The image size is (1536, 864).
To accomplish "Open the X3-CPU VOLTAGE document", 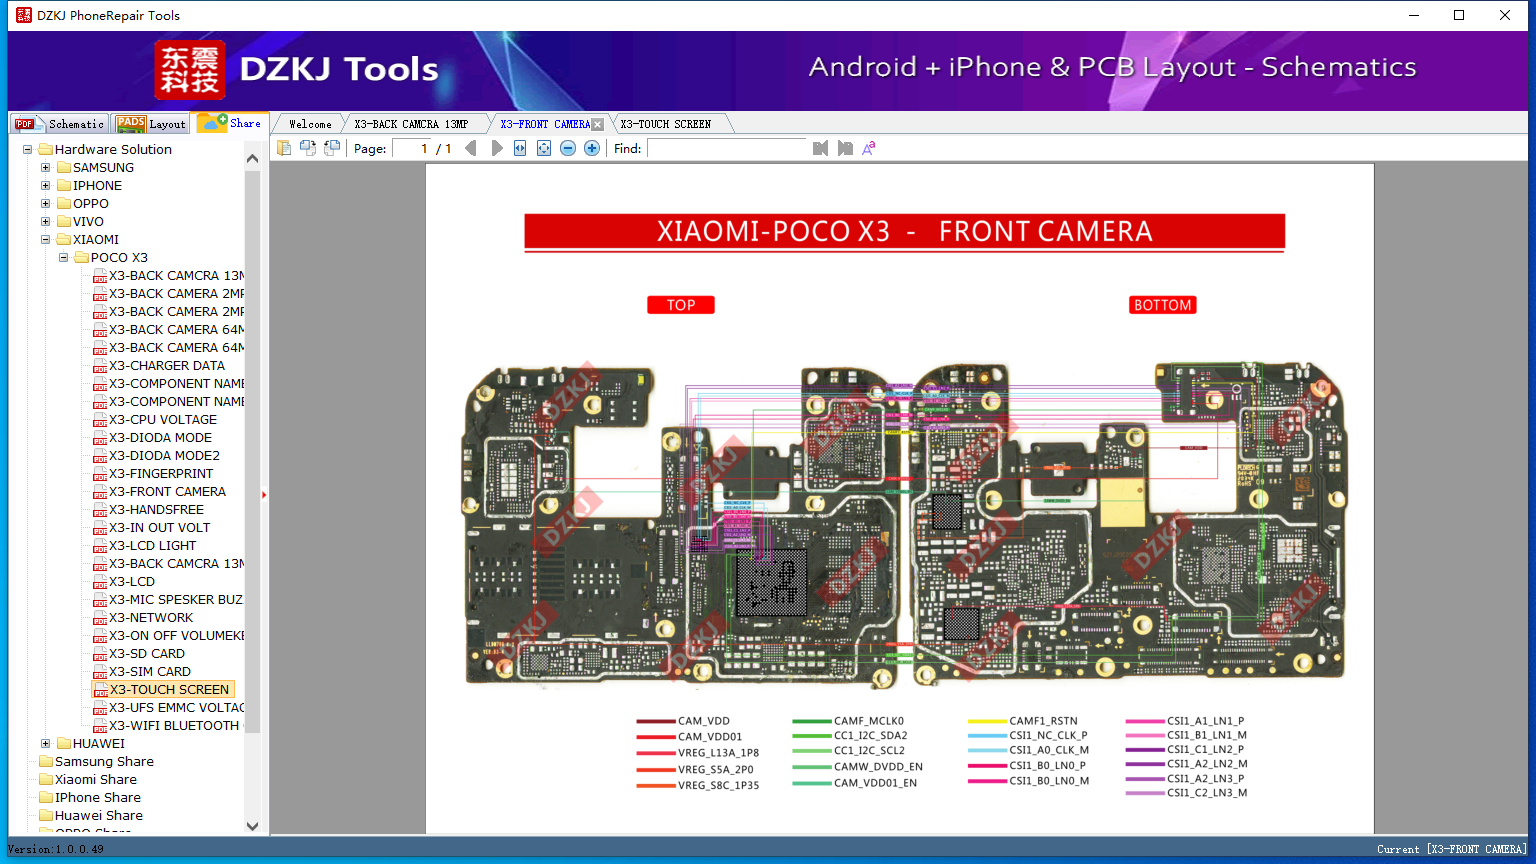I will (163, 420).
